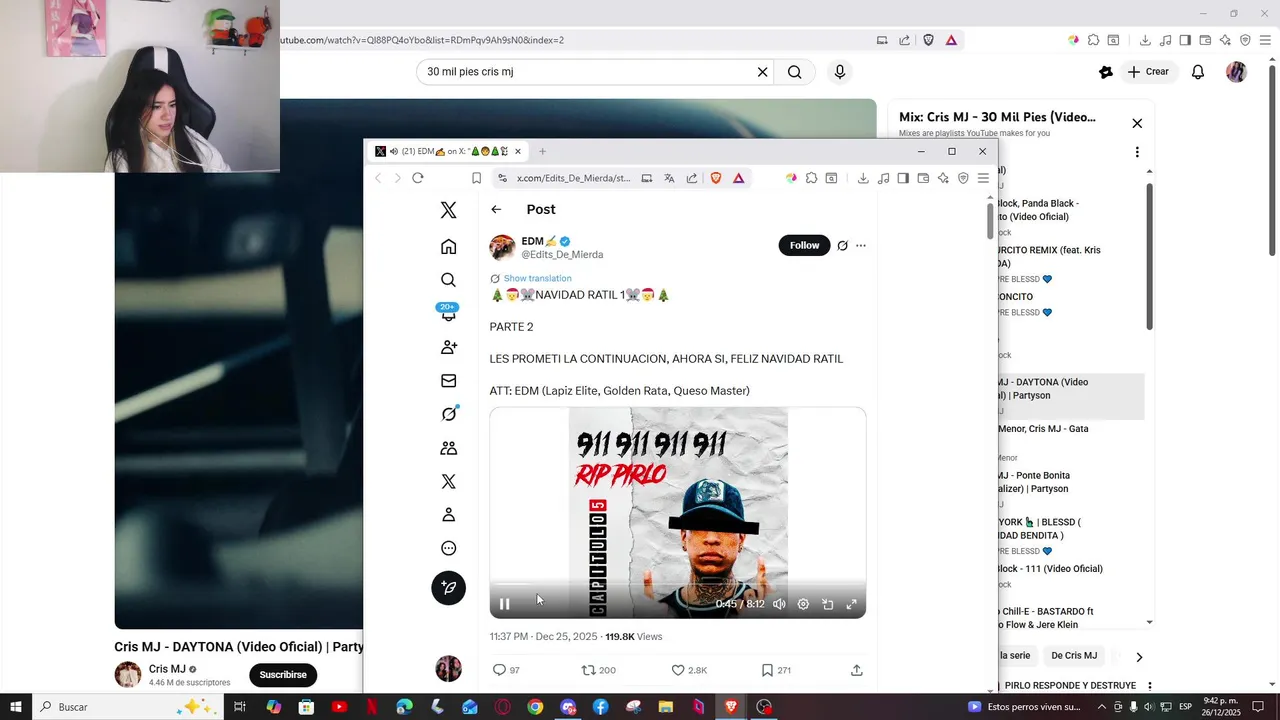The width and height of the screenshot is (1280, 720).
Task: Follow the EDM account
Action: (804, 245)
